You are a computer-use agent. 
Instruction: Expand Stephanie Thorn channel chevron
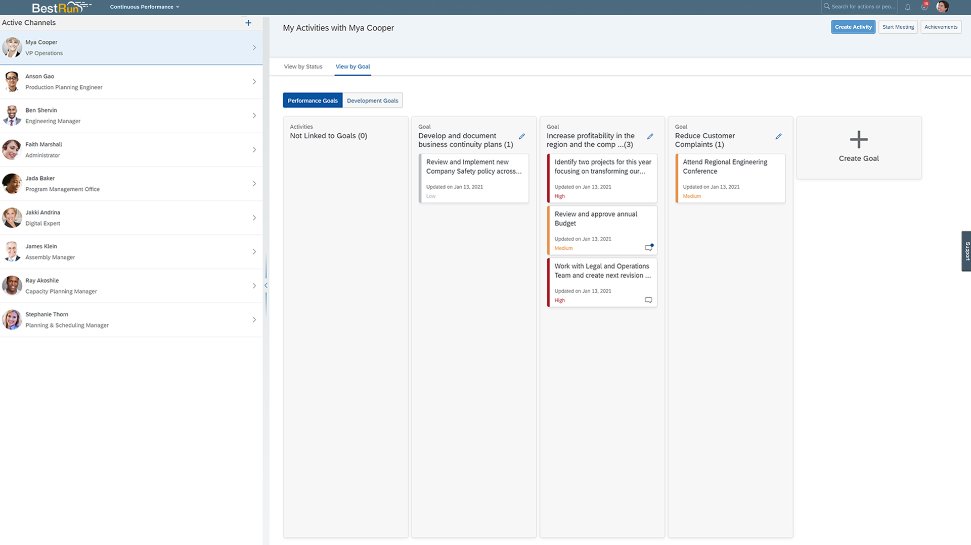(x=254, y=320)
